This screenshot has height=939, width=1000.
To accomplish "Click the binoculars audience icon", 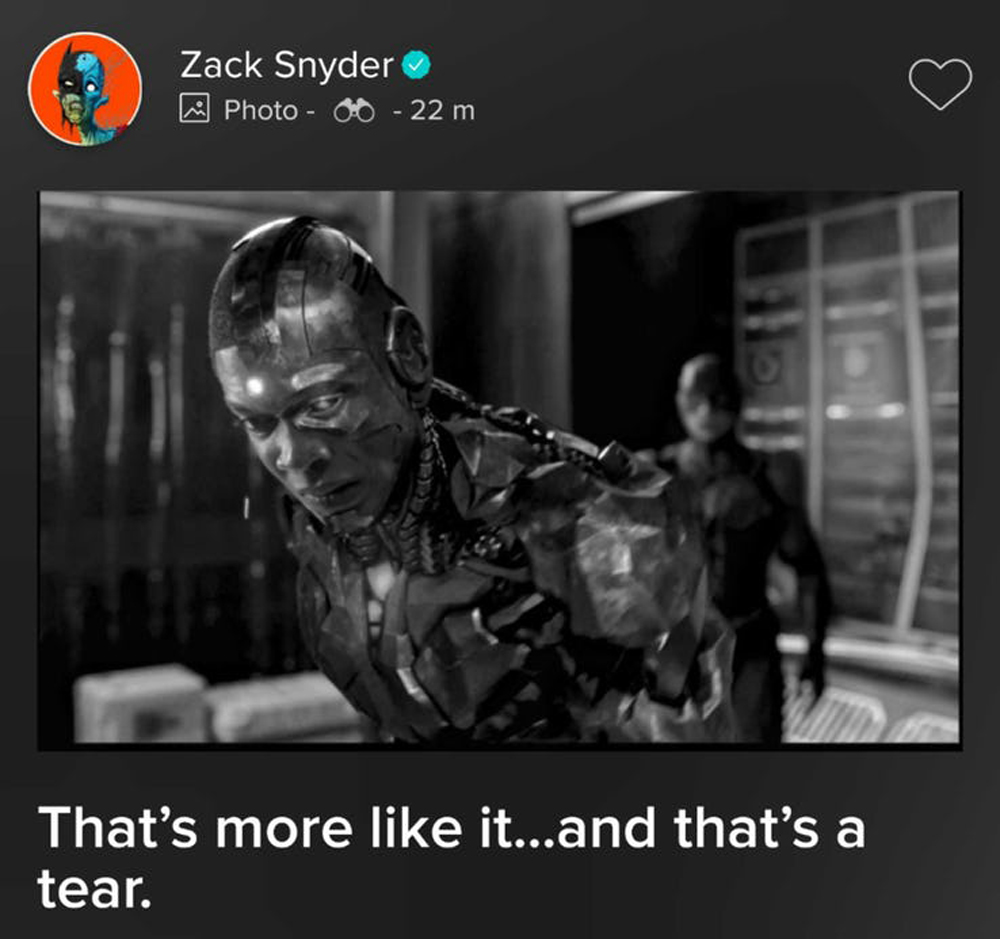I will pyautogui.click(x=354, y=111).
